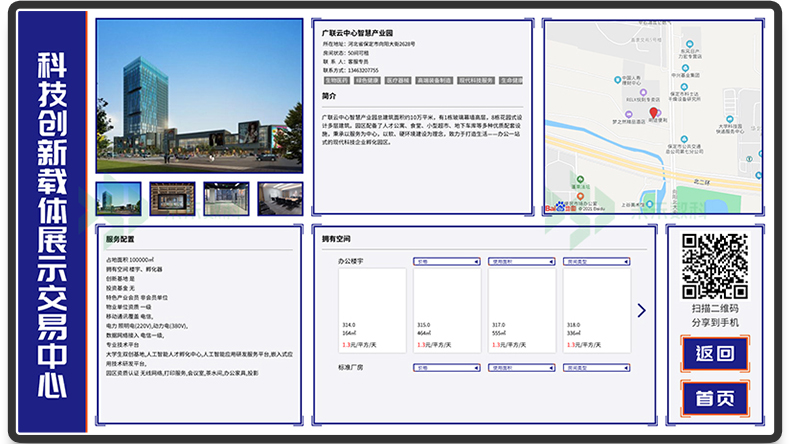Select the meeting room thumbnail
The image size is (790, 444).
tap(280, 198)
